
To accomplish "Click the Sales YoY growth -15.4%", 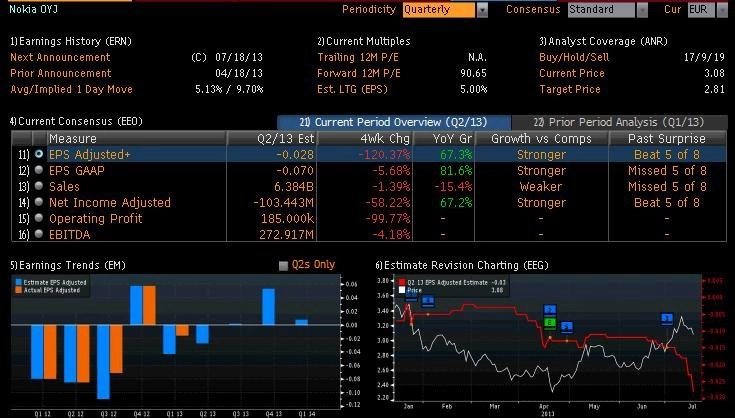I will coord(453,187).
